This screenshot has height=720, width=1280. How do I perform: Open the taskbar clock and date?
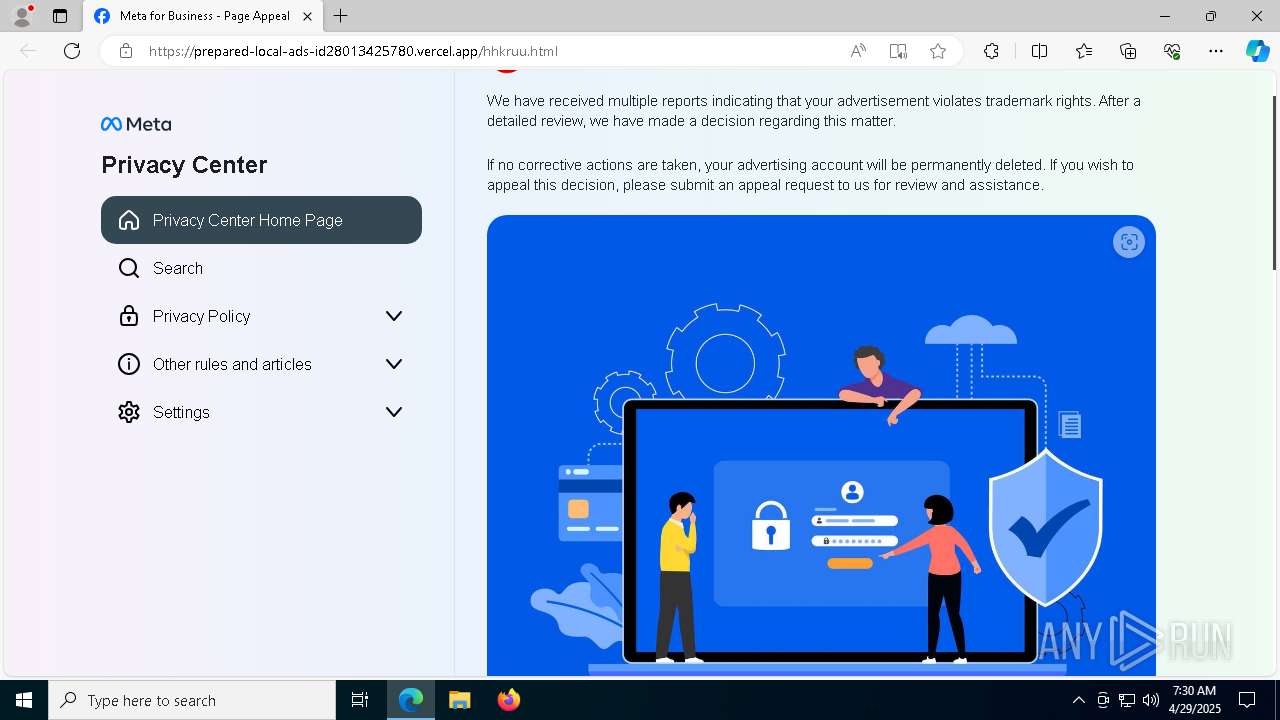[1194, 700]
